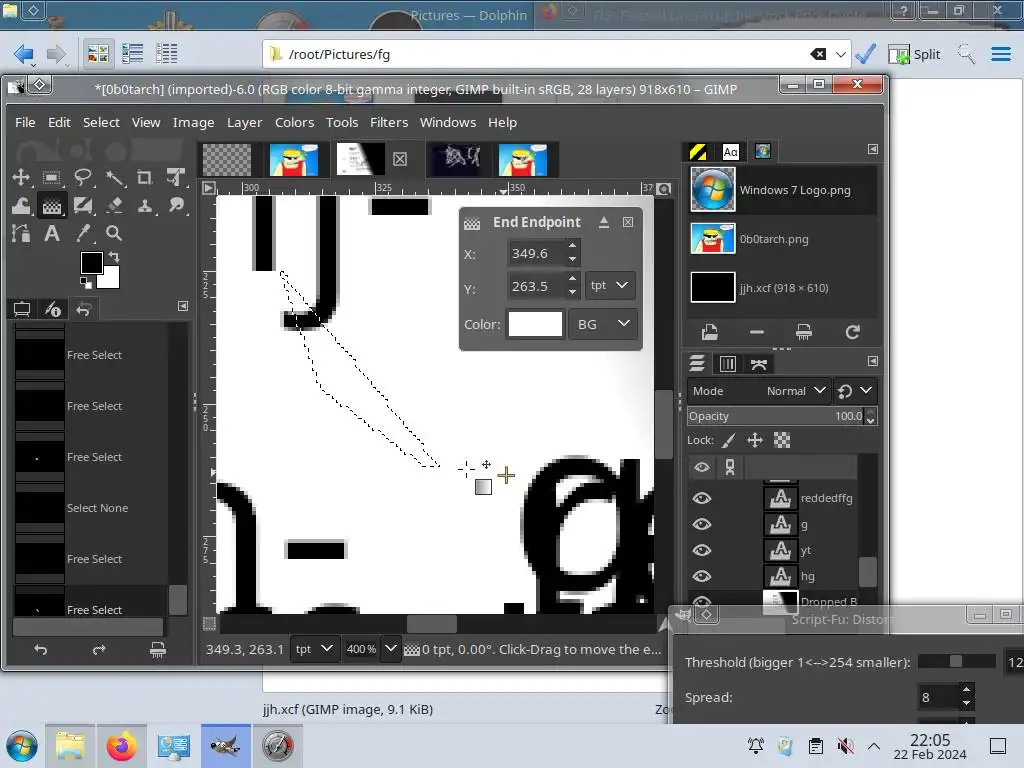Open End Endpoint unit tpt dropdown

tap(609, 285)
